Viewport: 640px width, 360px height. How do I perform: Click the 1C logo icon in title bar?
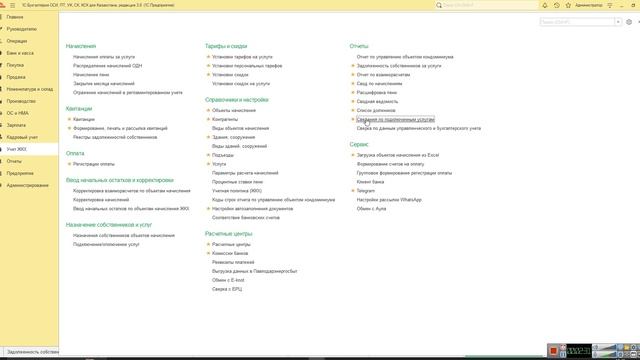click(2, 5)
